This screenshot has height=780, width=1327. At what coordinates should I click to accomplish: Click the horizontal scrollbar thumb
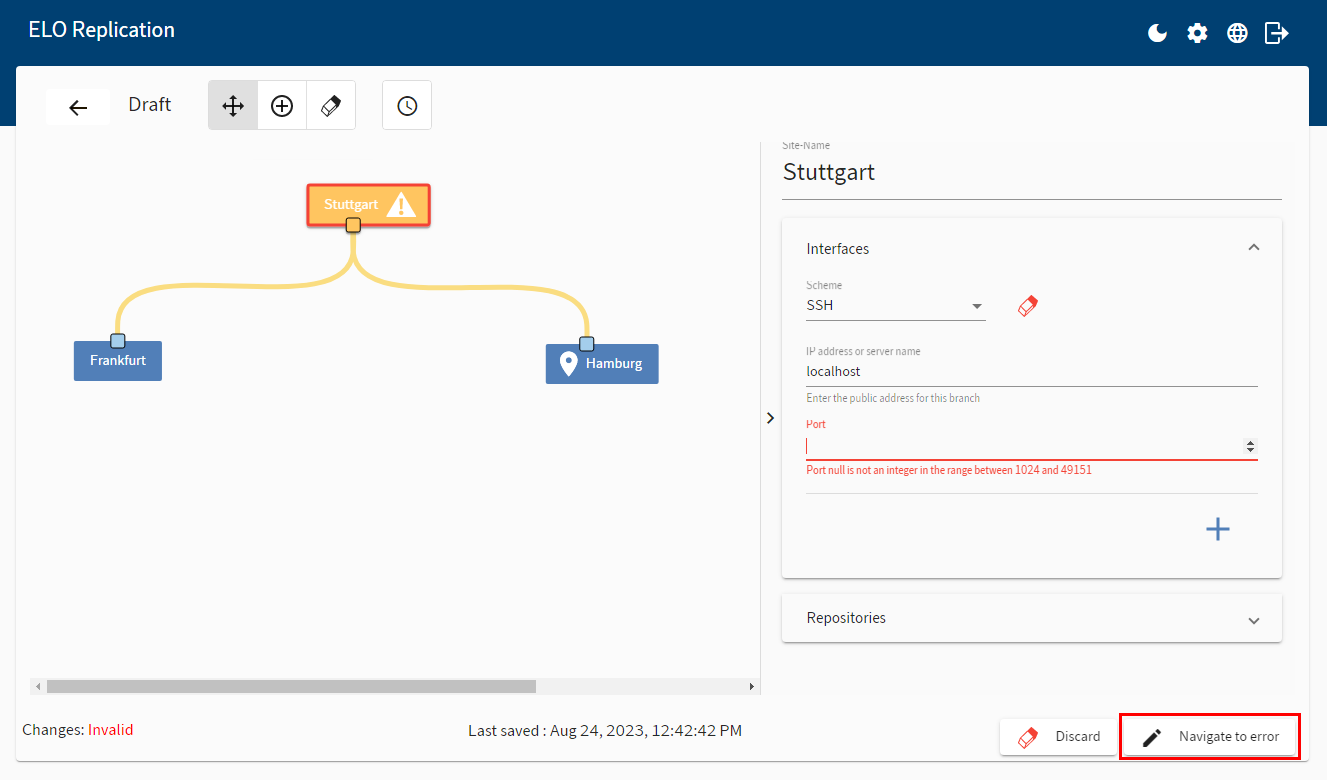point(291,687)
